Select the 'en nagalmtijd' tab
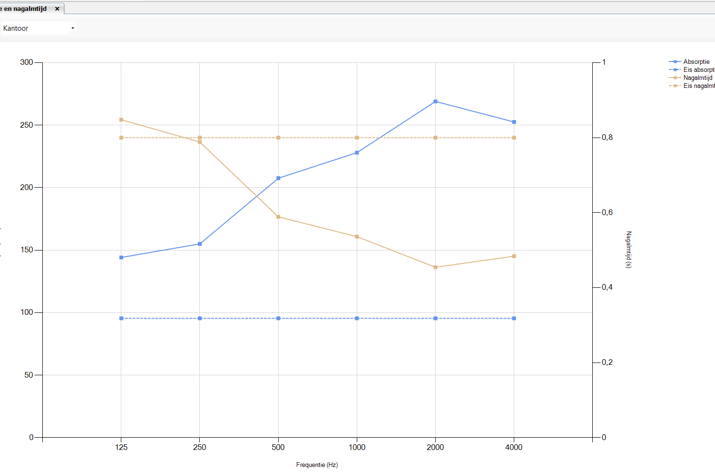Viewport: 715px width, 475px height. pos(25,8)
